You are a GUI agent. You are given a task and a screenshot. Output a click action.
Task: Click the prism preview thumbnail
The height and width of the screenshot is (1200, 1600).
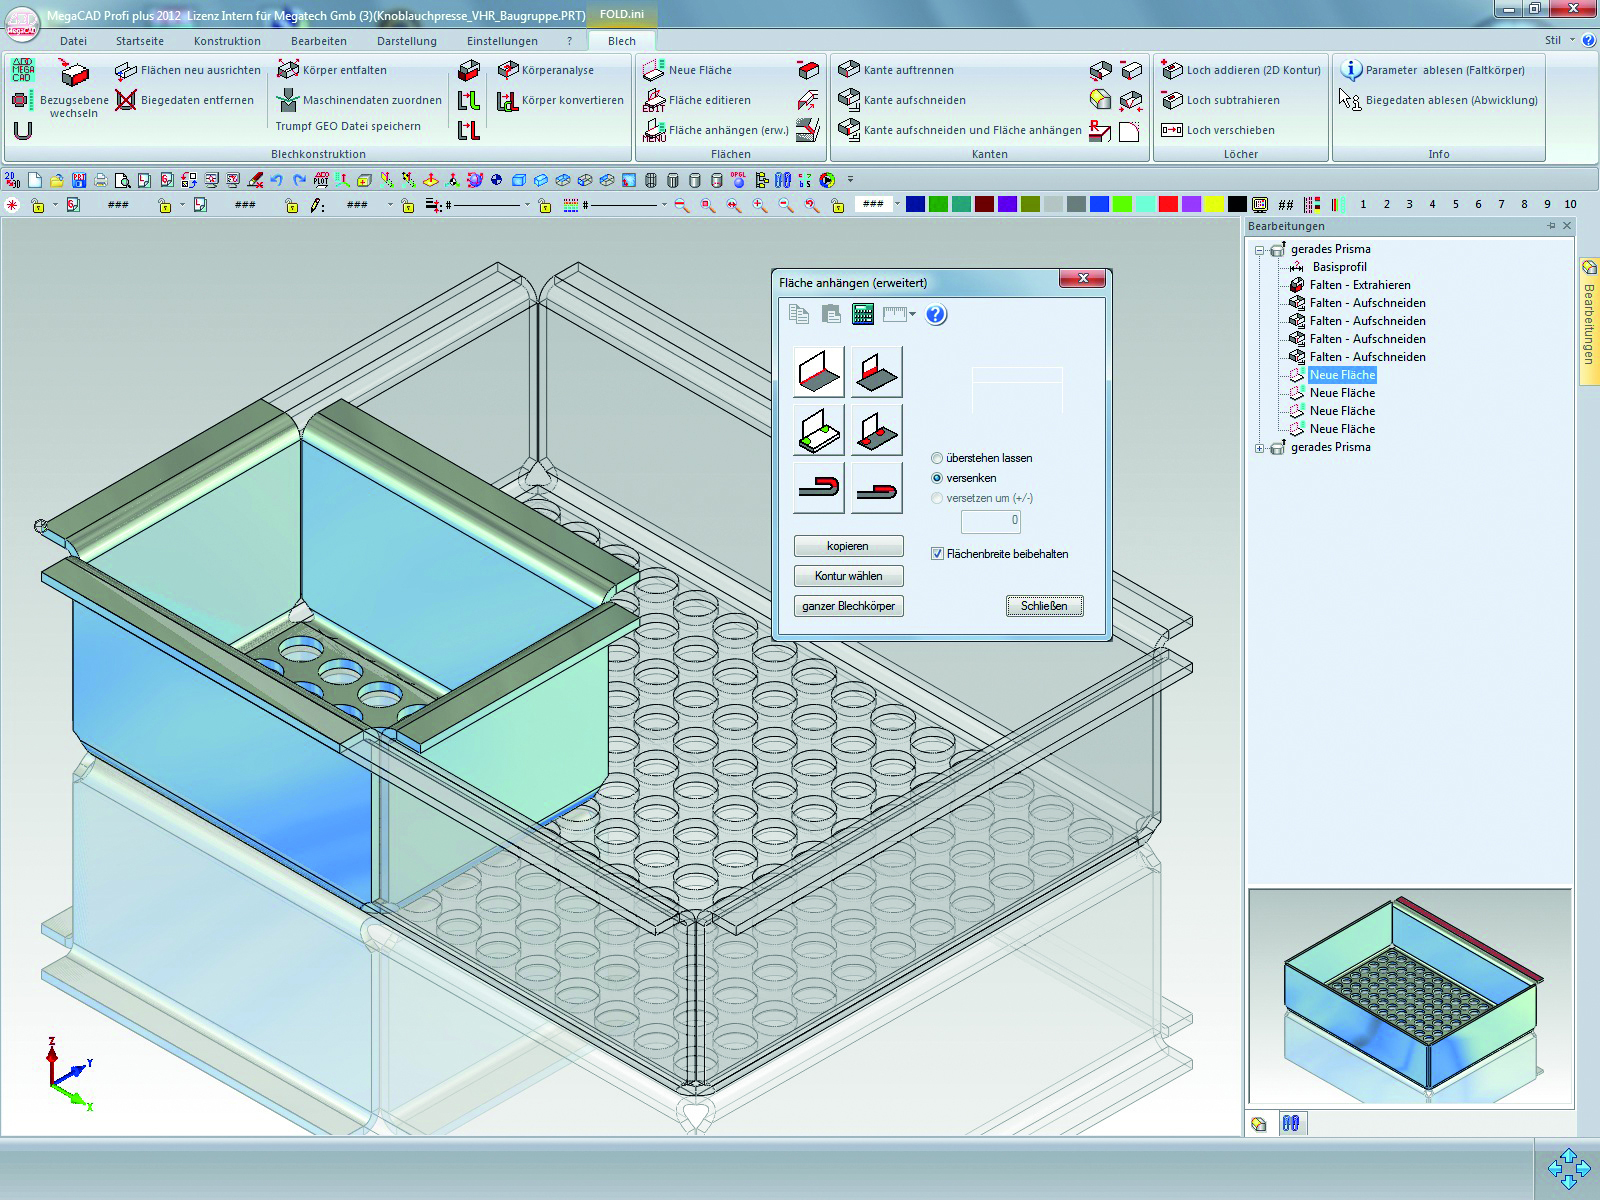[x=1410, y=998]
